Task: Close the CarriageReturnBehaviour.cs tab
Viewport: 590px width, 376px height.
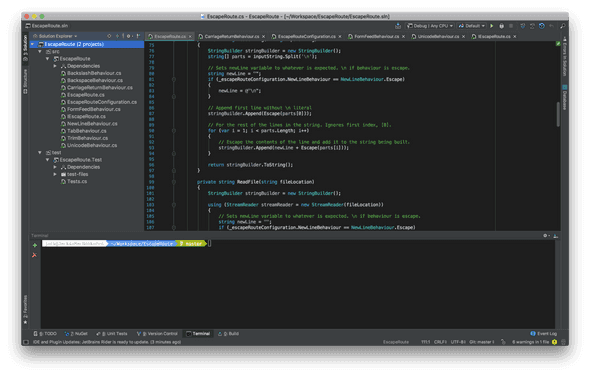Action: coord(263,37)
